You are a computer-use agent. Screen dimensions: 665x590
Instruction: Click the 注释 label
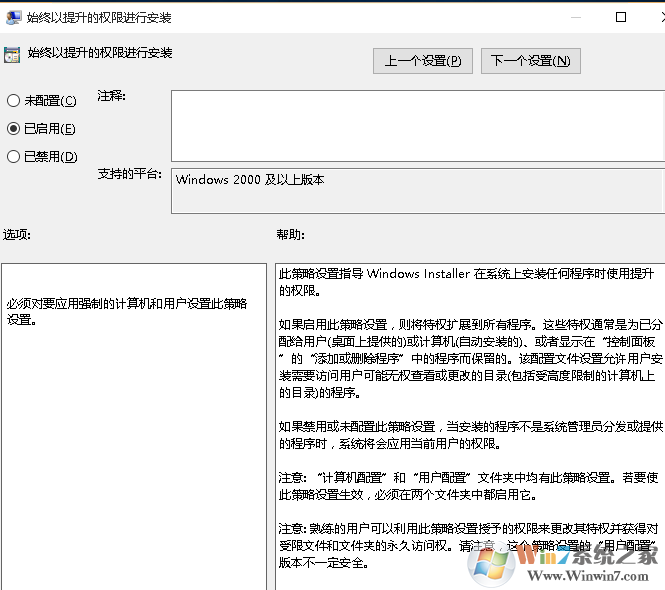tap(111, 97)
